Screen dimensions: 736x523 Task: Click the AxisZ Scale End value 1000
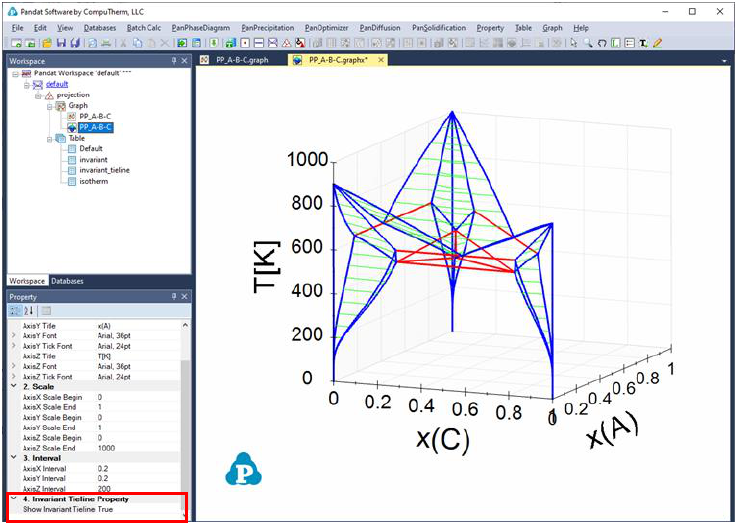[x=106, y=448]
